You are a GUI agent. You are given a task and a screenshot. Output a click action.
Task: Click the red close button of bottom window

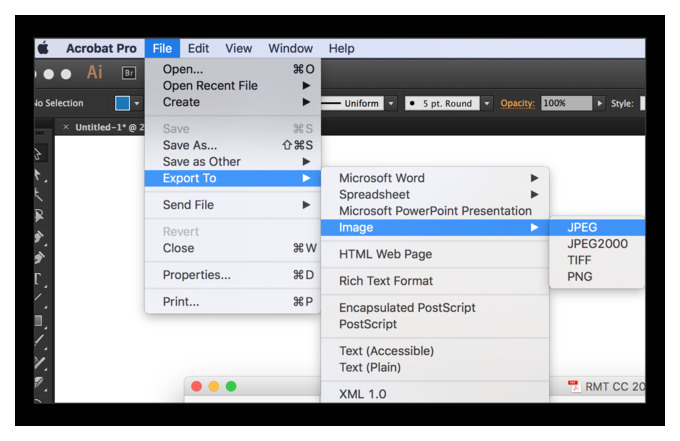tap(196, 386)
